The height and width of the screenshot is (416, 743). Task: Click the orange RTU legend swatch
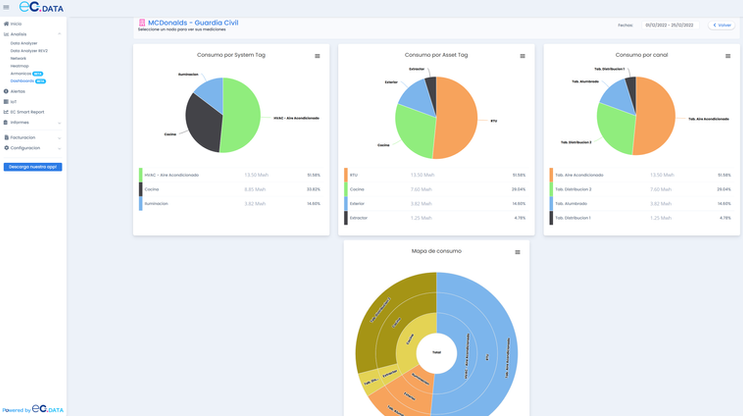click(x=346, y=175)
